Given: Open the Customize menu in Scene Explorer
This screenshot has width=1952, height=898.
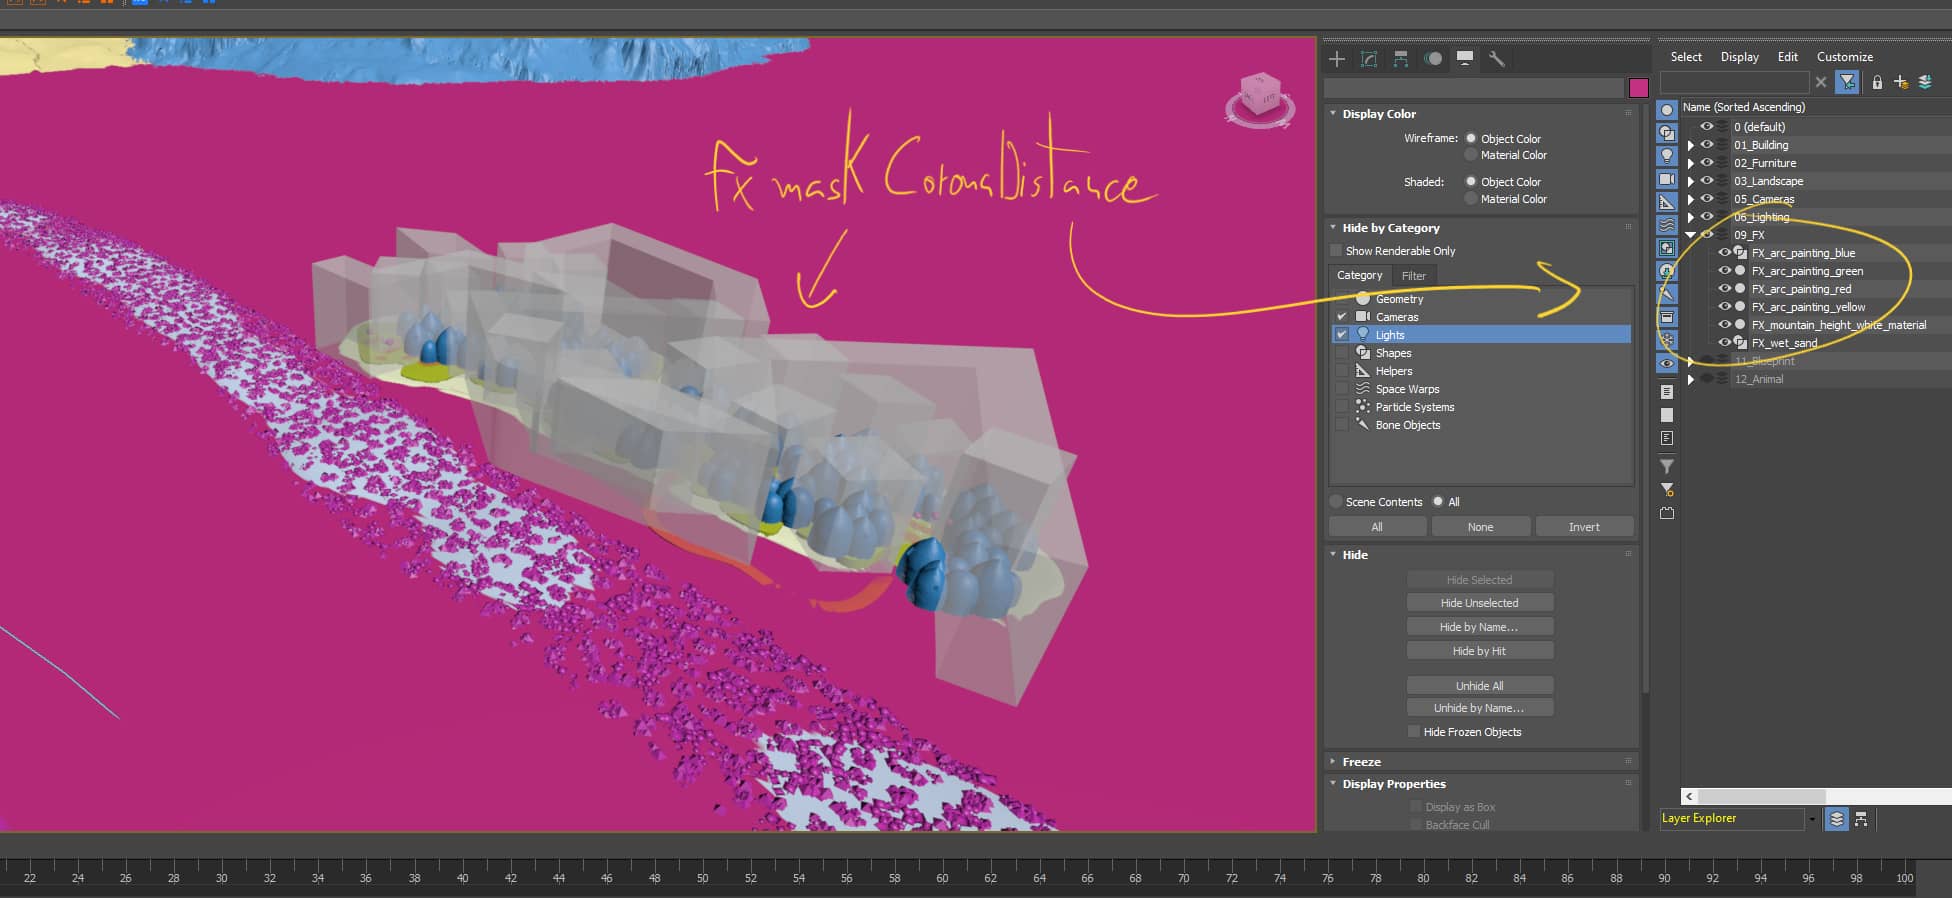Looking at the screenshot, I should 1844,57.
